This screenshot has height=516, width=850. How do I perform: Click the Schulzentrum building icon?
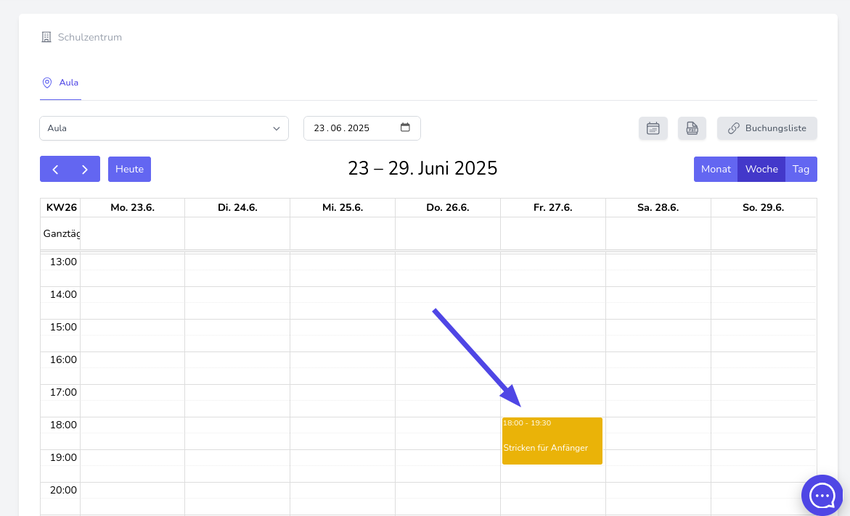[46, 37]
